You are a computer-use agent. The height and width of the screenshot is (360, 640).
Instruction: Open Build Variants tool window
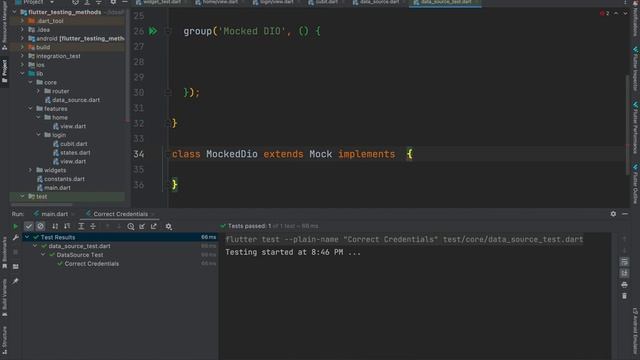(x=4, y=298)
